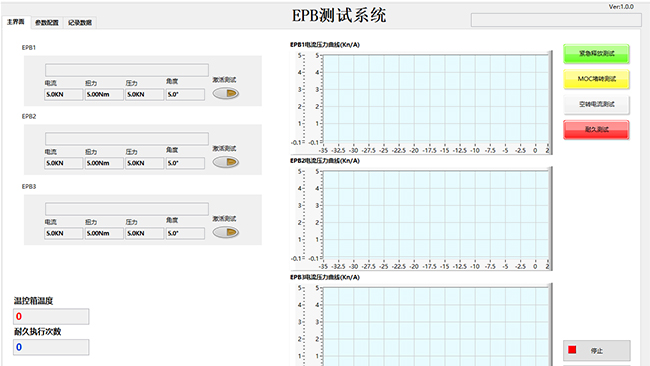Open the 参数配置 tab
The width and height of the screenshot is (650, 366).
(x=46, y=23)
